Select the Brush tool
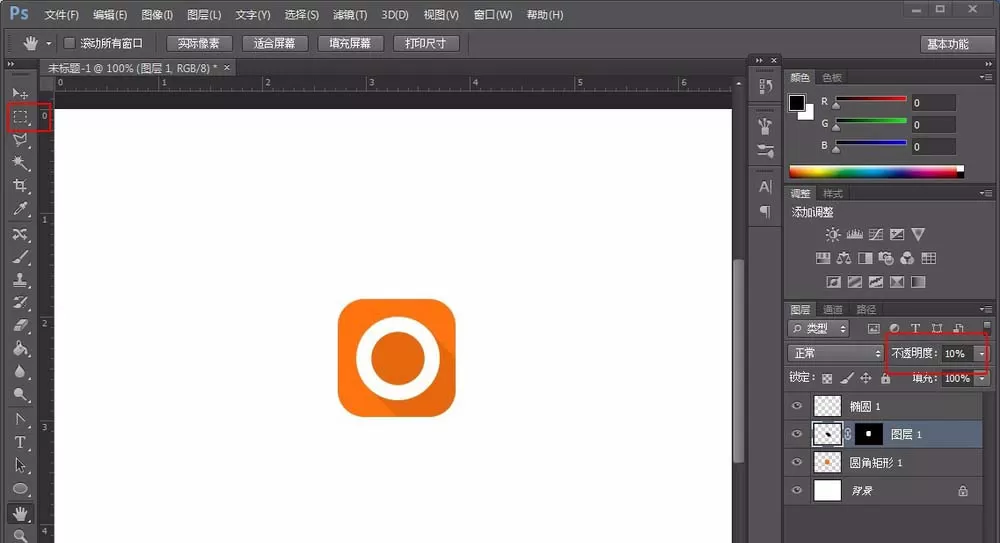The height and width of the screenshot is (543, 1000). (20, 257)
